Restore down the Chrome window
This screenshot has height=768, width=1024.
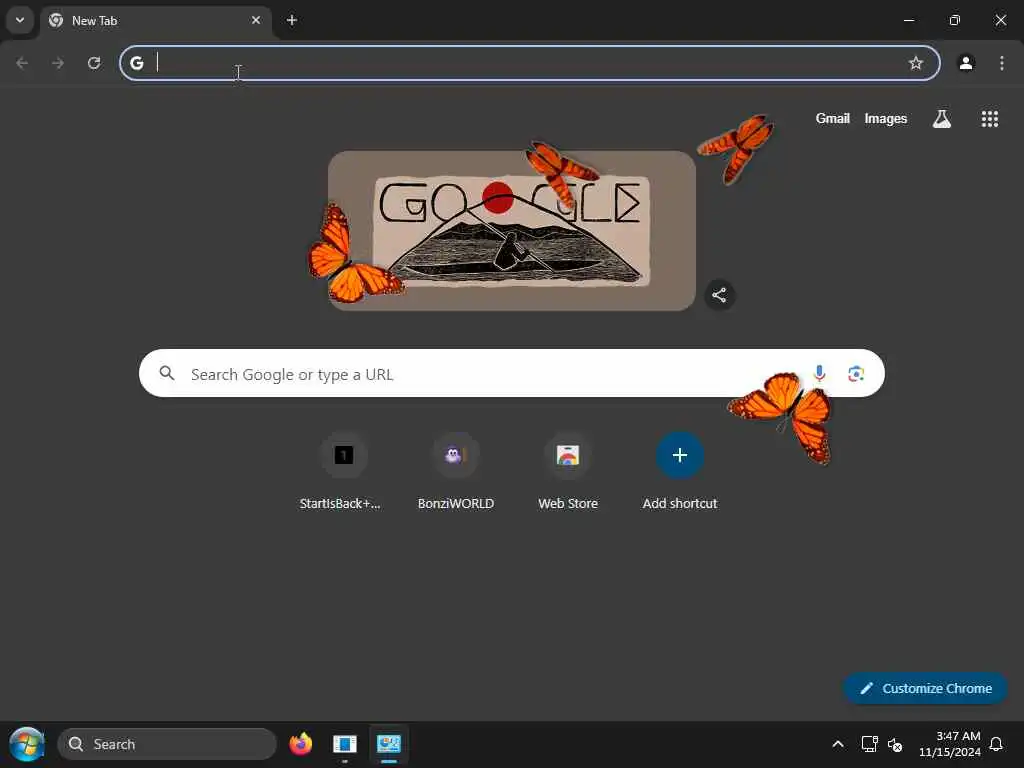click(954, 20)
